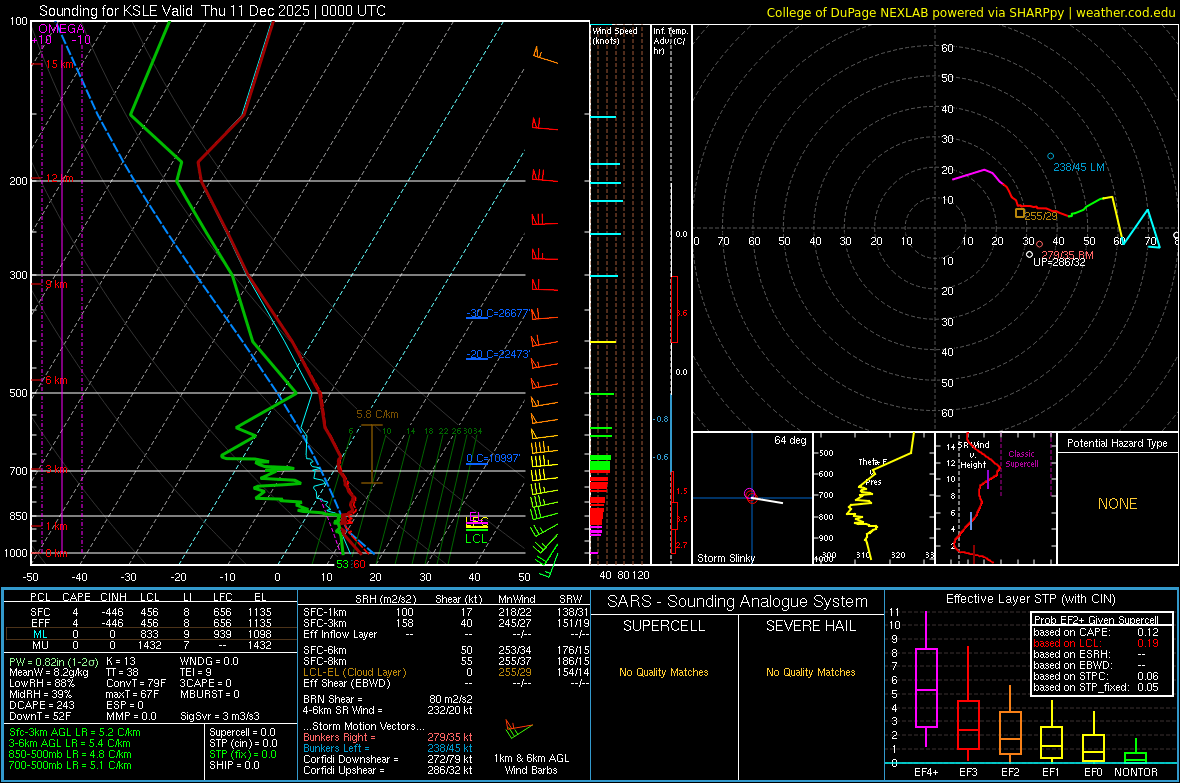Click the '15 km' height marker

pos(60,64)
